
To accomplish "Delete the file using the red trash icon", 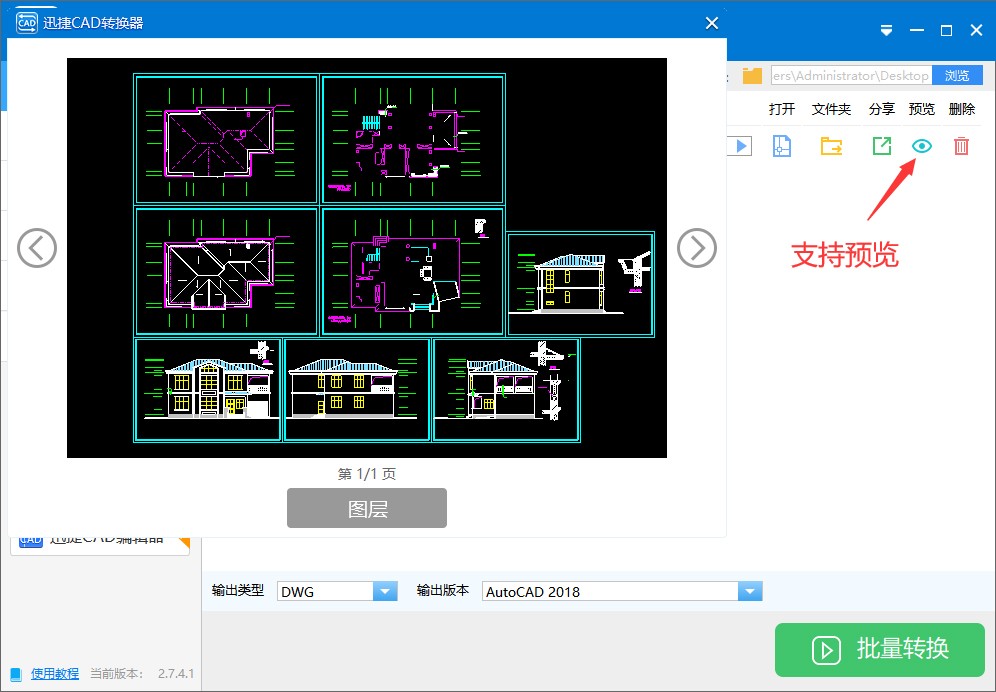I will (961, 145).
